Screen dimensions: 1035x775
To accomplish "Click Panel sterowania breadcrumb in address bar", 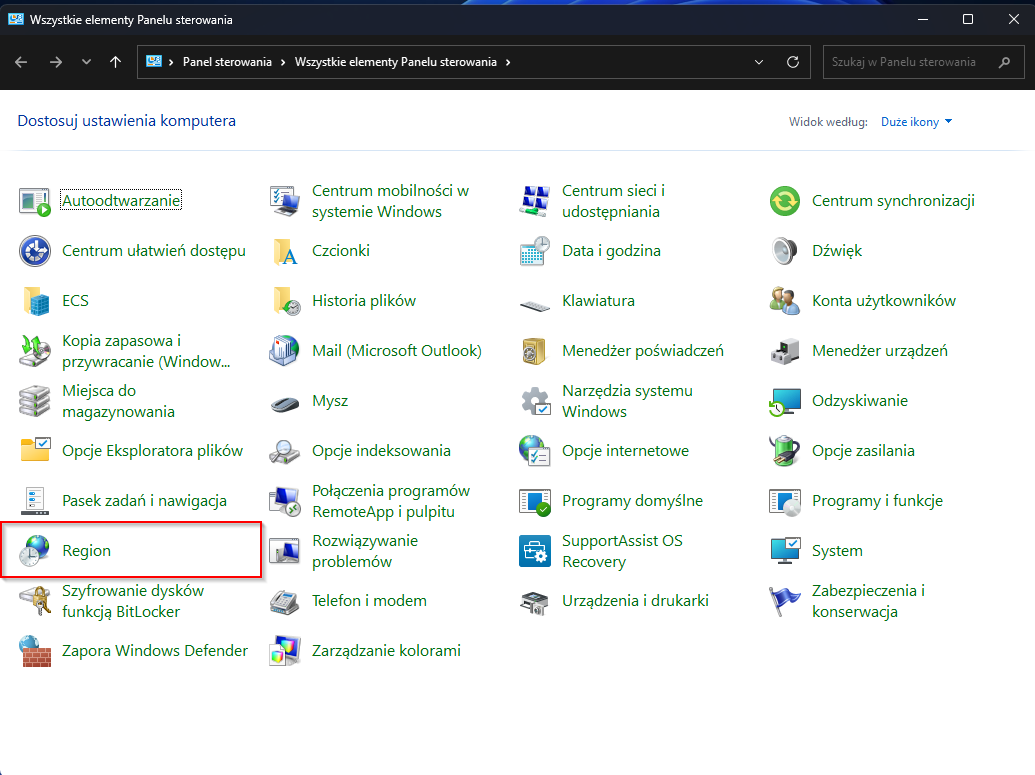I will point(227,62).
